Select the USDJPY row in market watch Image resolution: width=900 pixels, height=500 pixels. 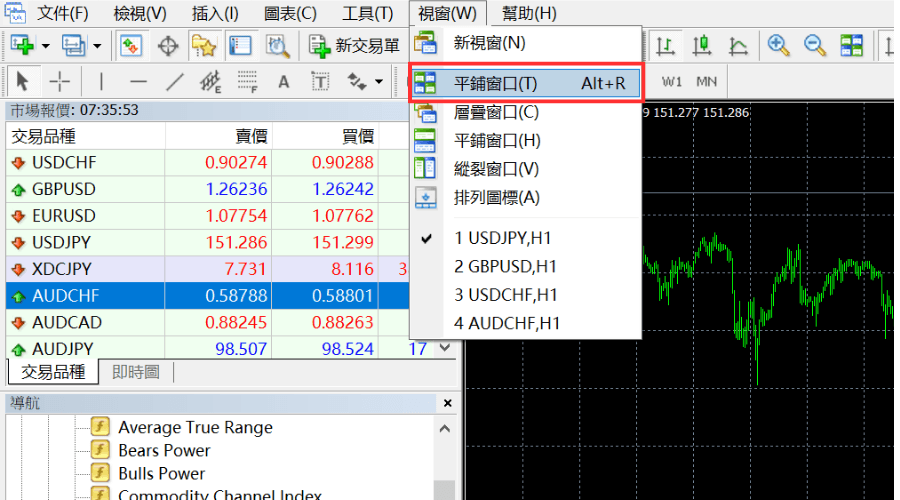point(207,242)
